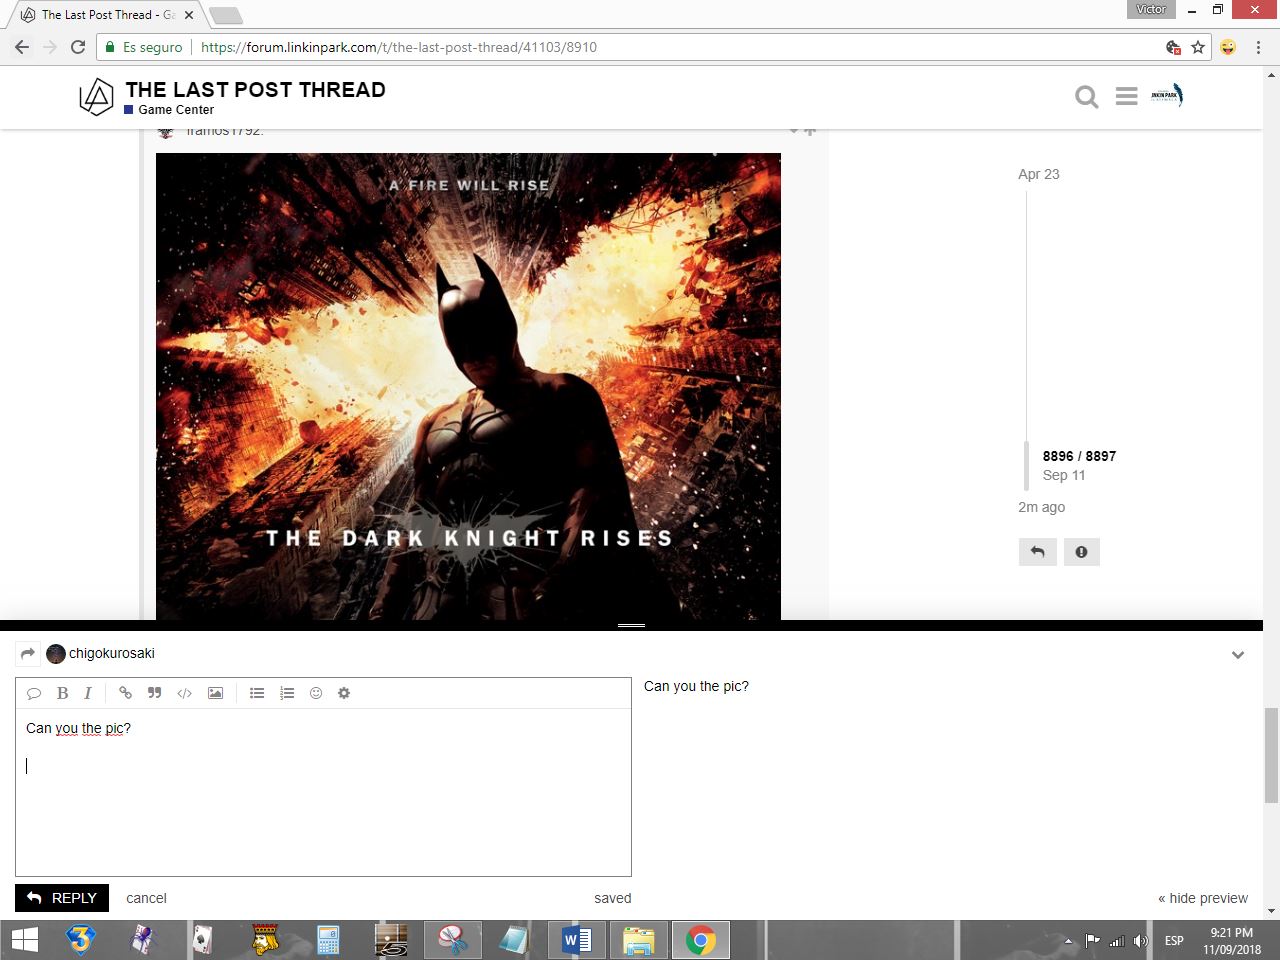Screen dimensions: 1280x960
Task: Reload the page with the refresh icon
Action: [x=78, y=47]
